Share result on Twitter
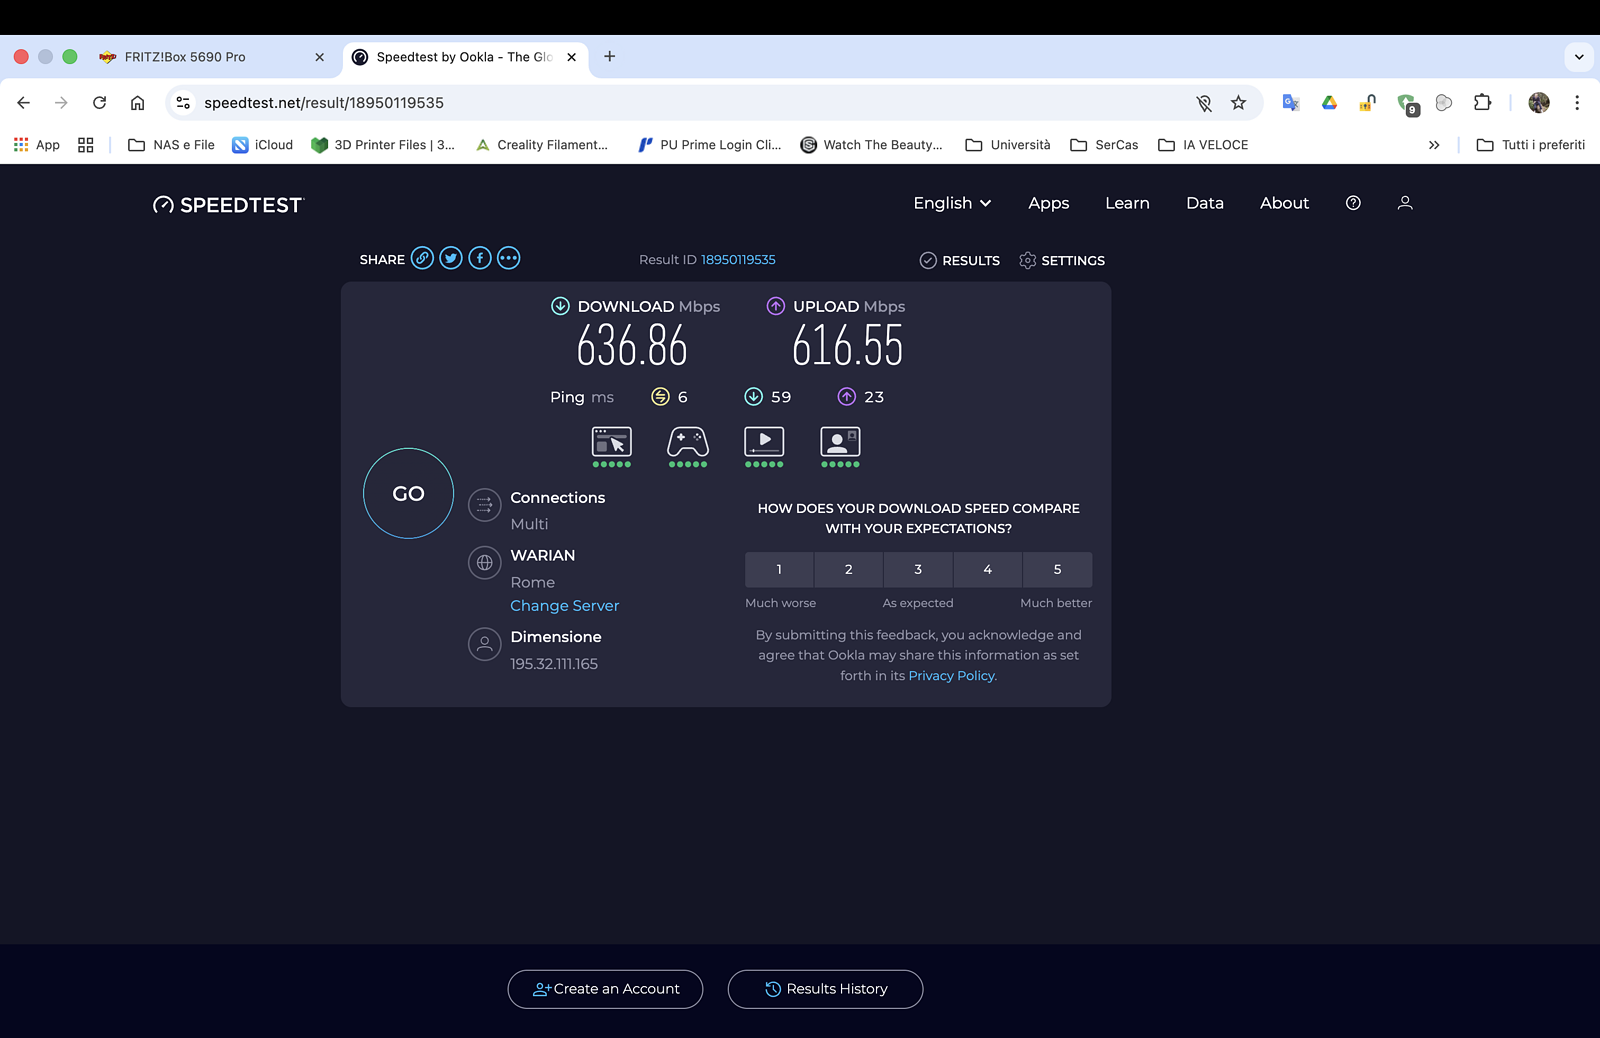 point(451,258)
